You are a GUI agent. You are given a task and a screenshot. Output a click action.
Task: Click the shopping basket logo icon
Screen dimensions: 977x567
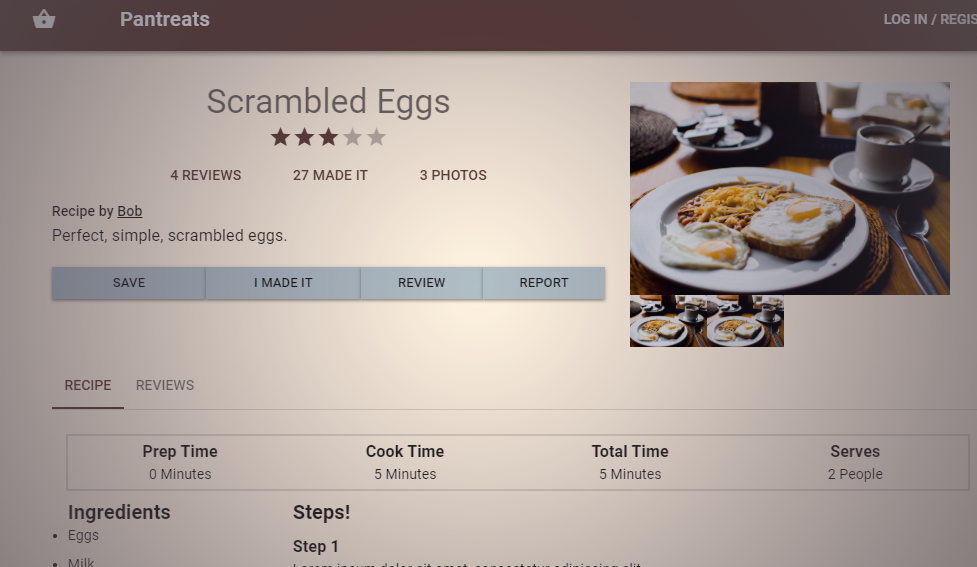44,19
